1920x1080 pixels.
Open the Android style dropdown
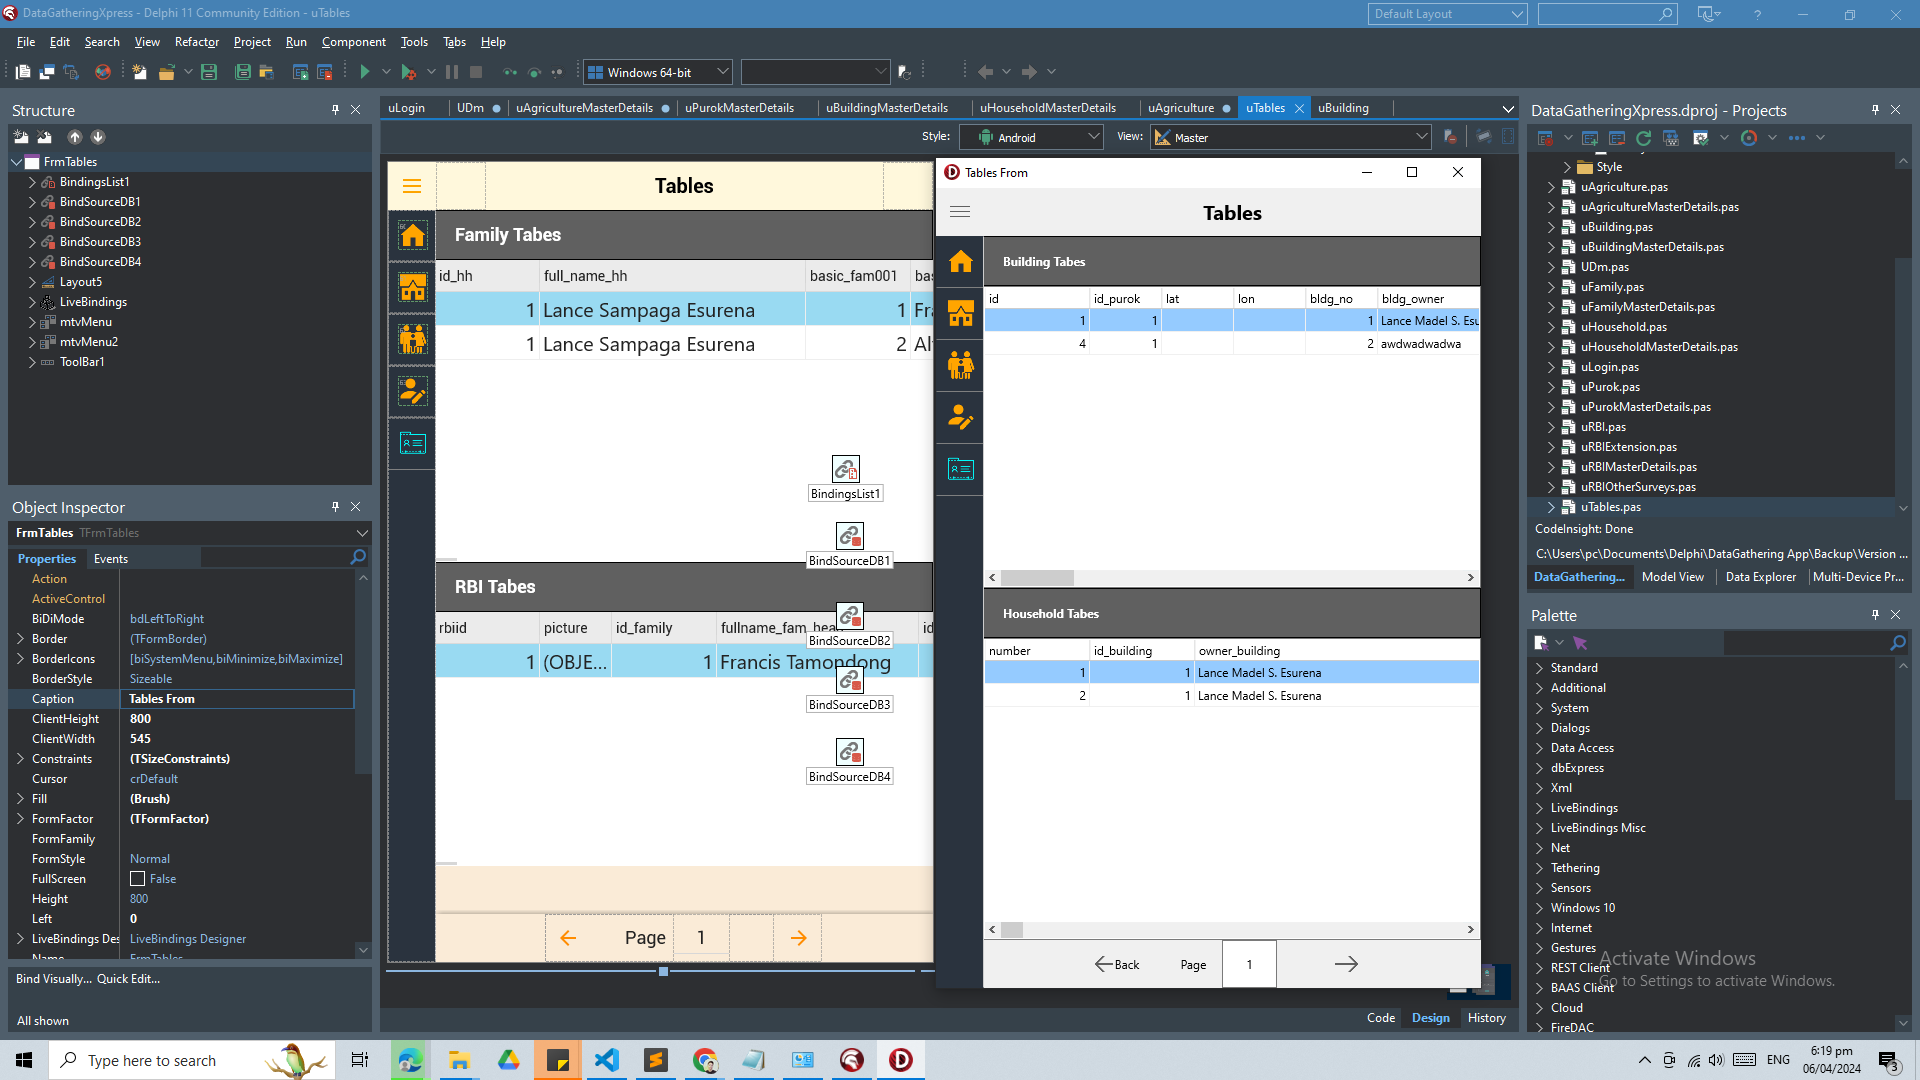[1093, 137]
